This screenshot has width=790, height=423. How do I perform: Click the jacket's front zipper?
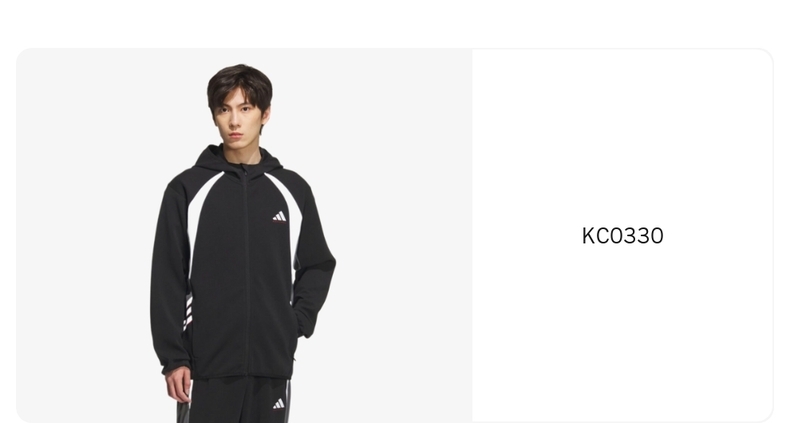(246, 272)
